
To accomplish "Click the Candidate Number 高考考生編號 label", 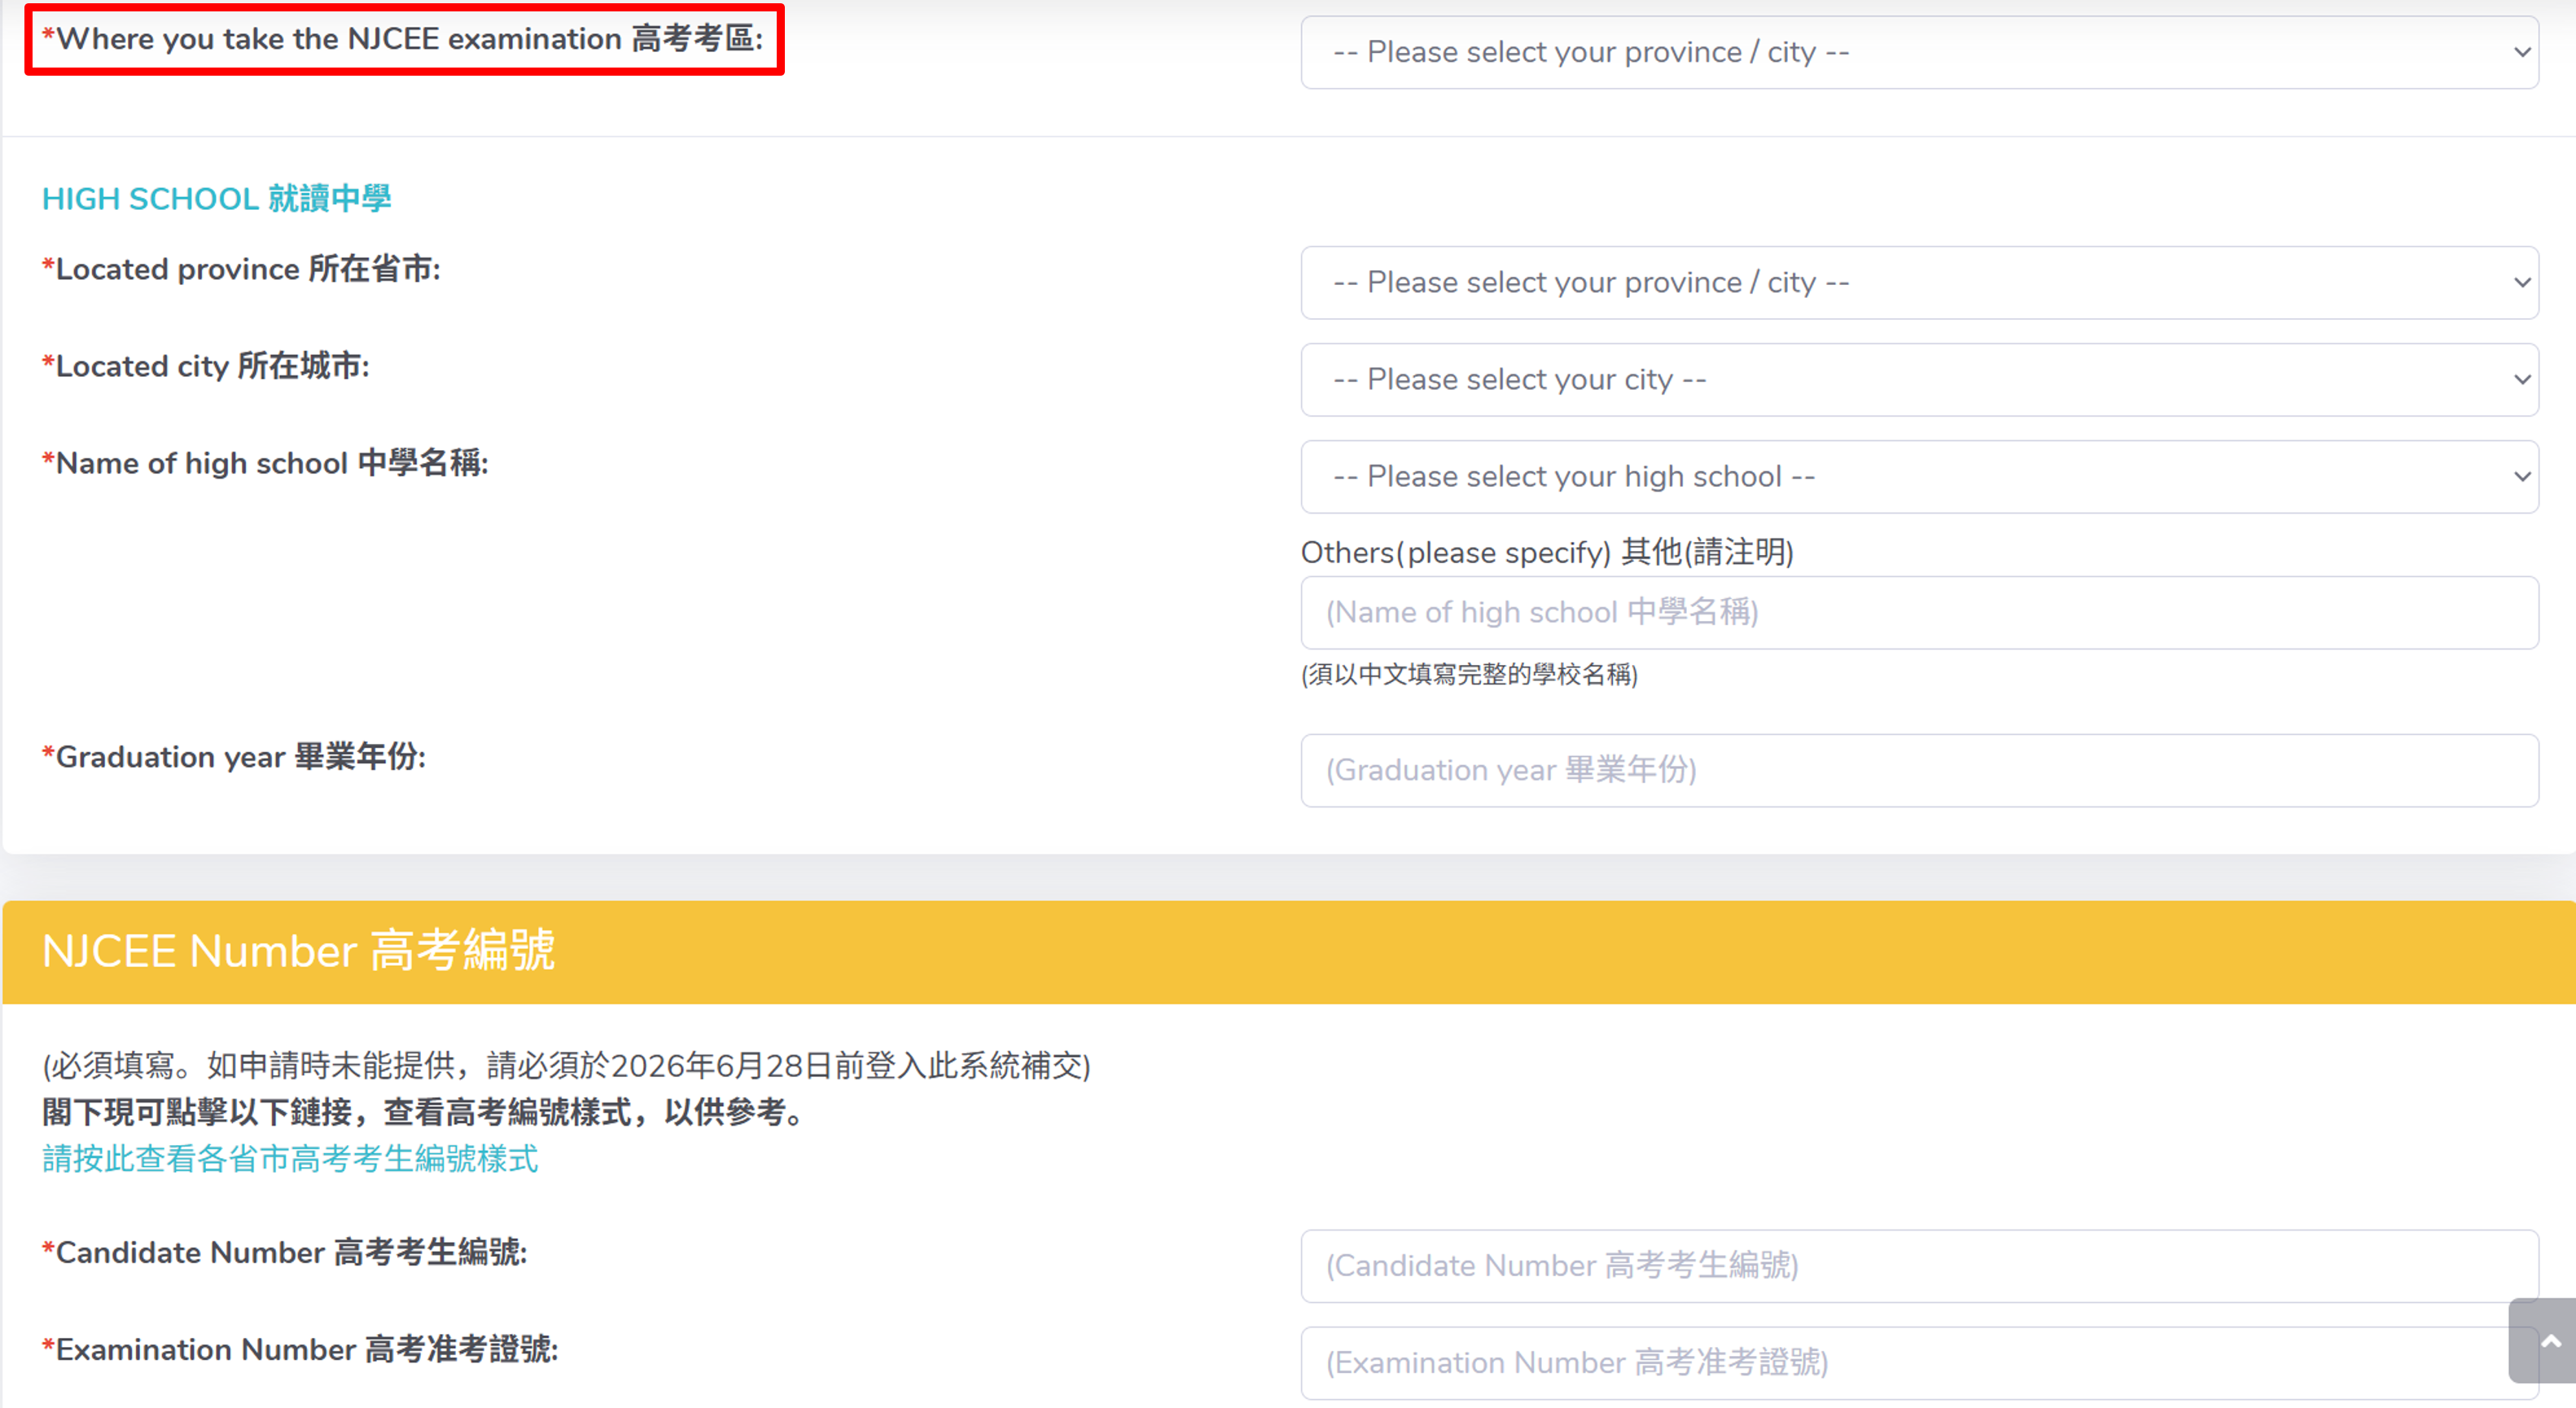I will (x=284, y=1252).
